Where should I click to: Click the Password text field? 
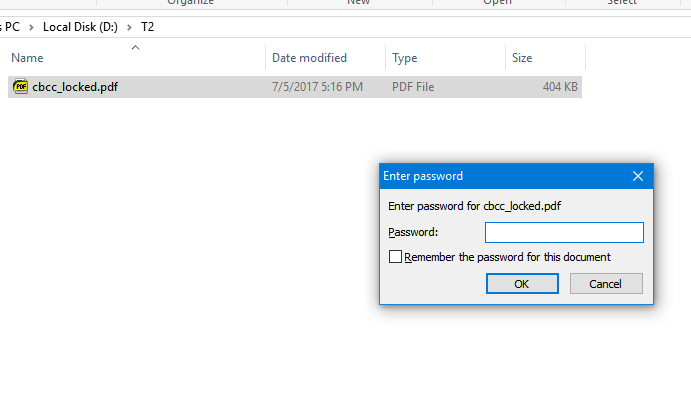click(564, 232)
